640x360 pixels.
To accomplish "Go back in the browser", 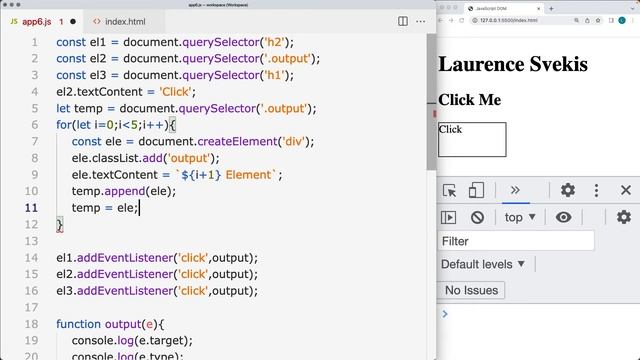I will [440, 20].
